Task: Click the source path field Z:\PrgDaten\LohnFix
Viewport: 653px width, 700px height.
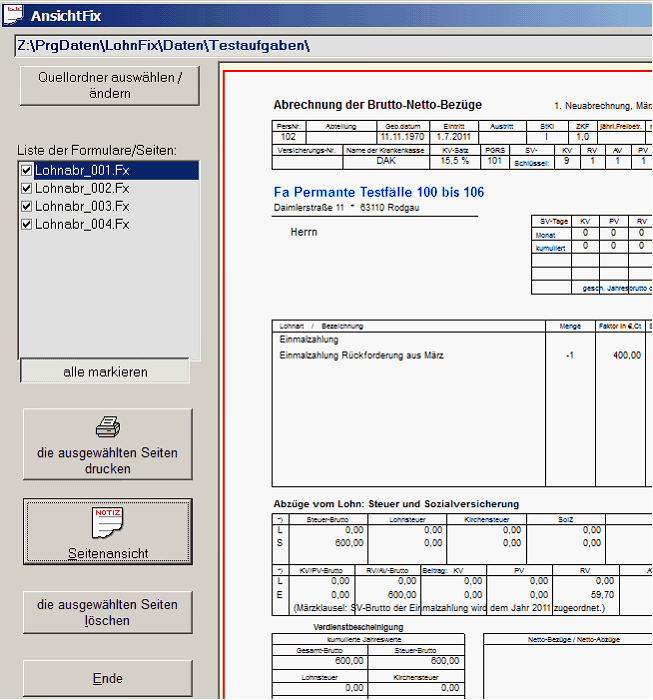Action: click(333, 46)
